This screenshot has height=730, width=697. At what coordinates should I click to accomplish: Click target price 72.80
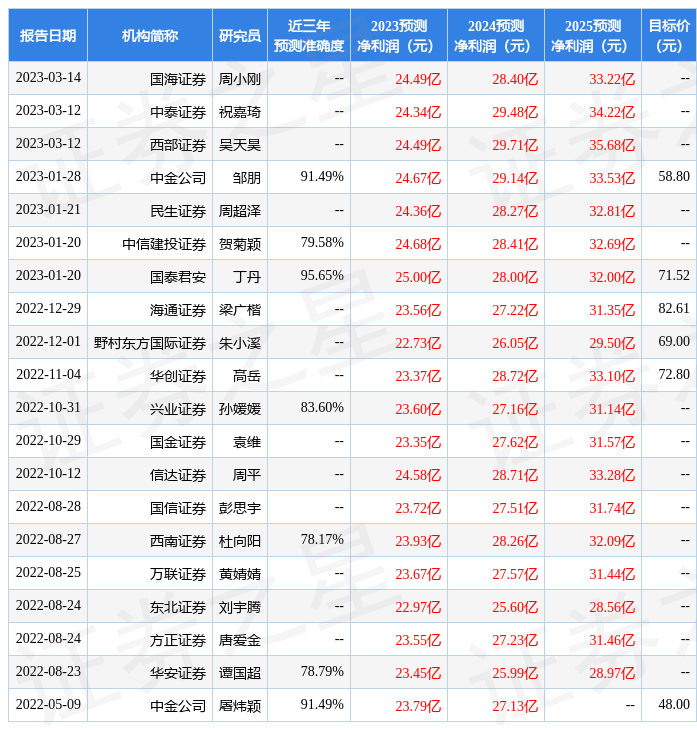[674, 374]
